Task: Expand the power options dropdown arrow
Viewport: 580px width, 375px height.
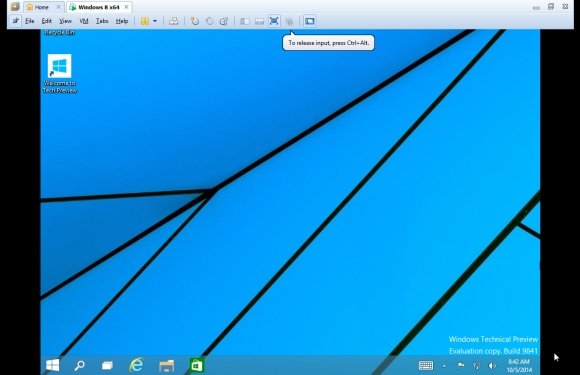Action: pos(155,21)
